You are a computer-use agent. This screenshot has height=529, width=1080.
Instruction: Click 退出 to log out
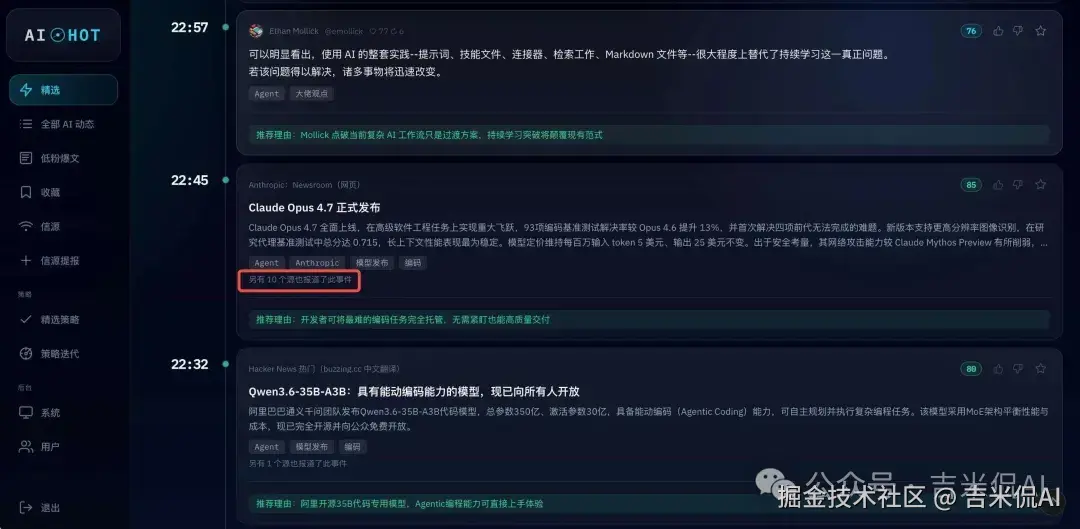click(63, 508)
